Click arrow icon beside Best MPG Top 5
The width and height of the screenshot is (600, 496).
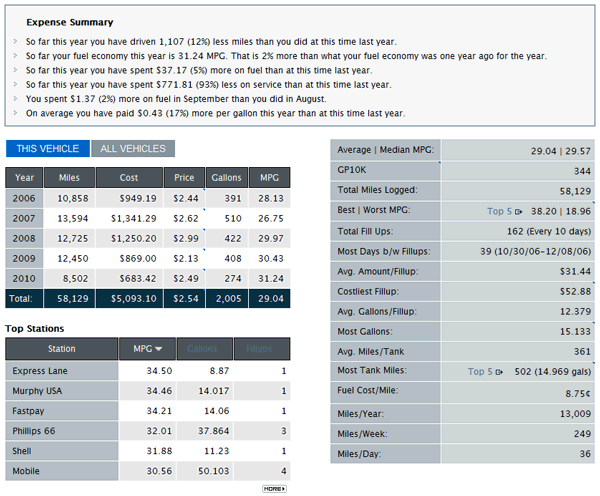point(520,212)
